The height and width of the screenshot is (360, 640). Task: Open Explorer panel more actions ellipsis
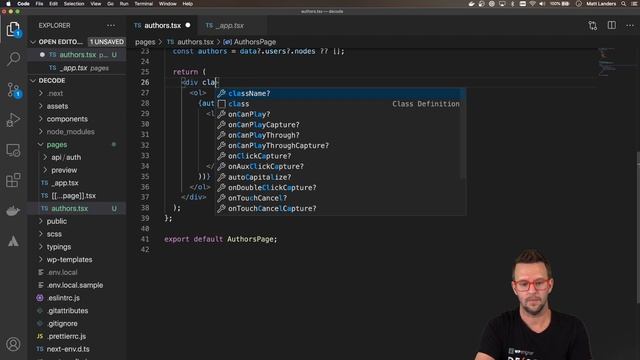click(x=111, y=25)
